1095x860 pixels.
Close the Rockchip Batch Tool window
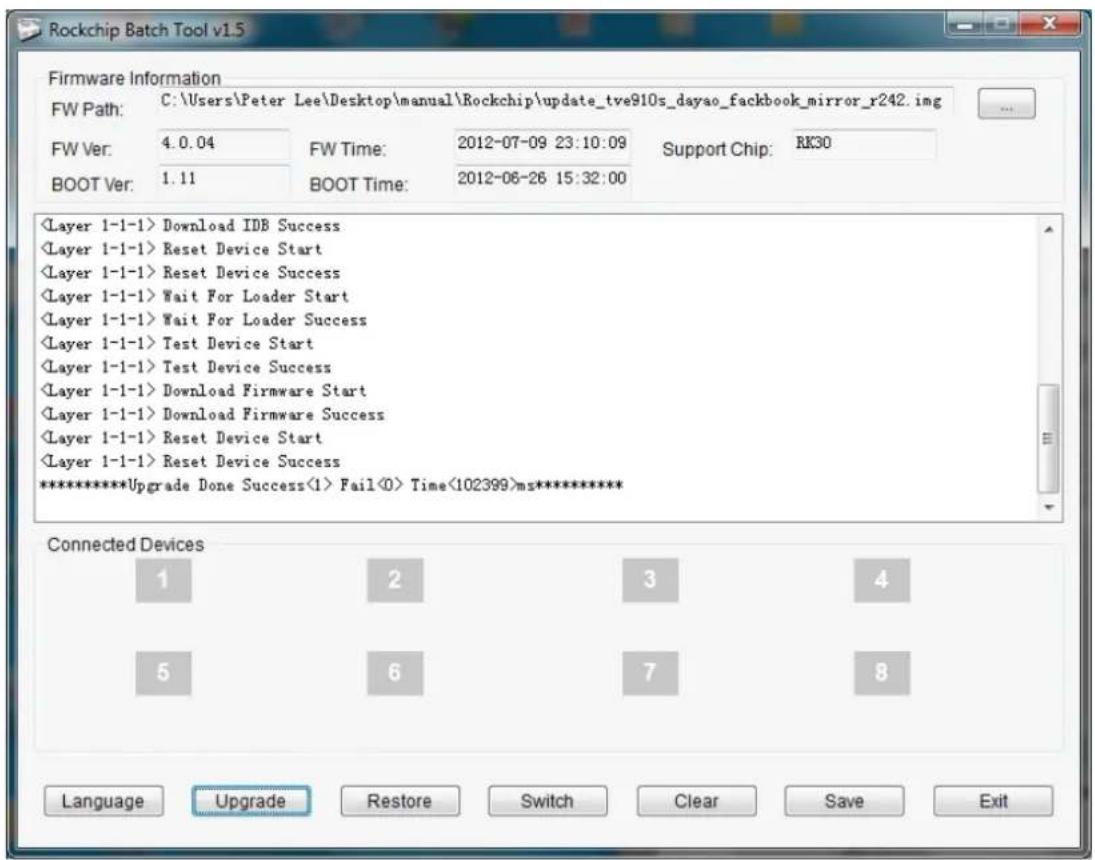point(1049,24)
